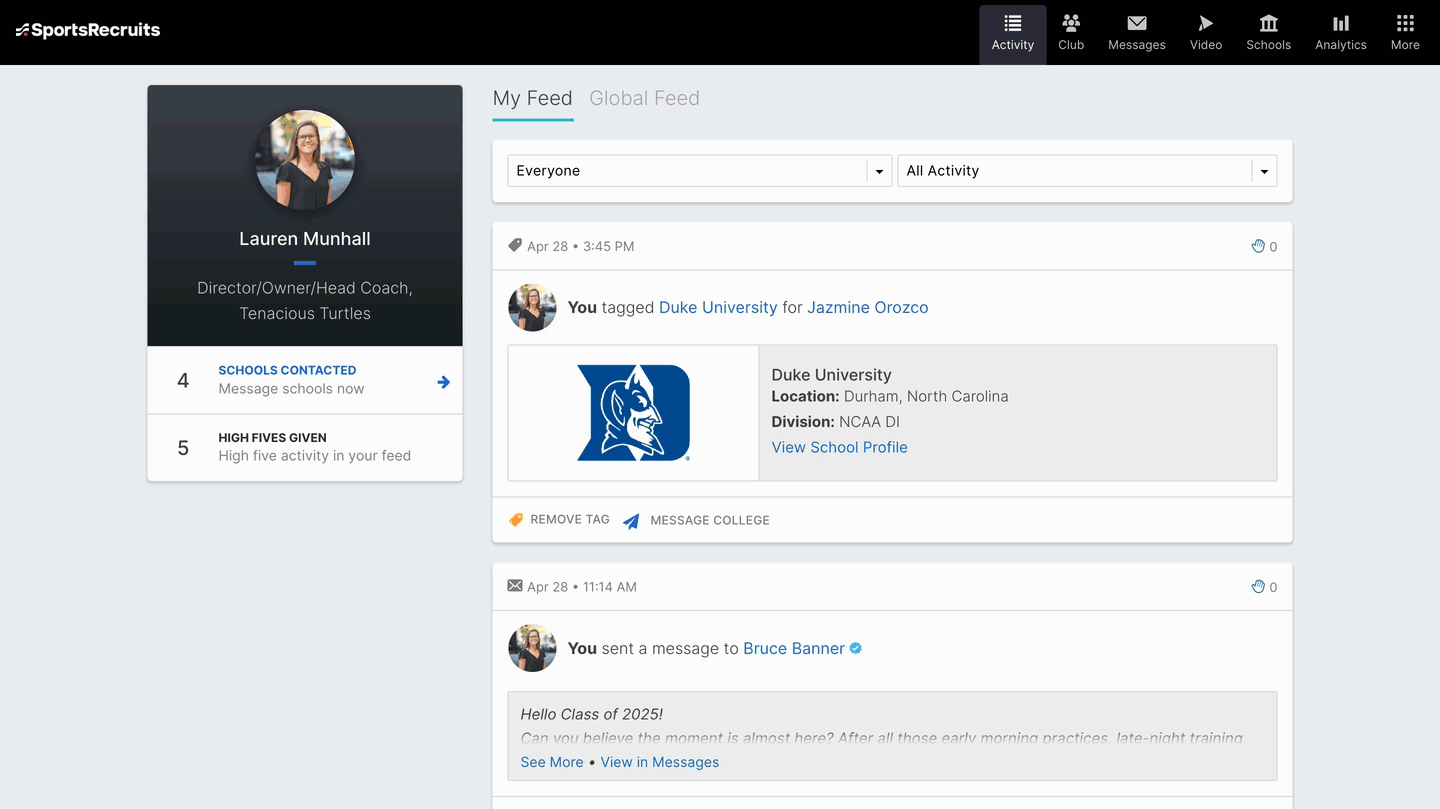Click the Duke Blue Devils logo
This screenshot has width=1440, height=809.
[634, 413]
